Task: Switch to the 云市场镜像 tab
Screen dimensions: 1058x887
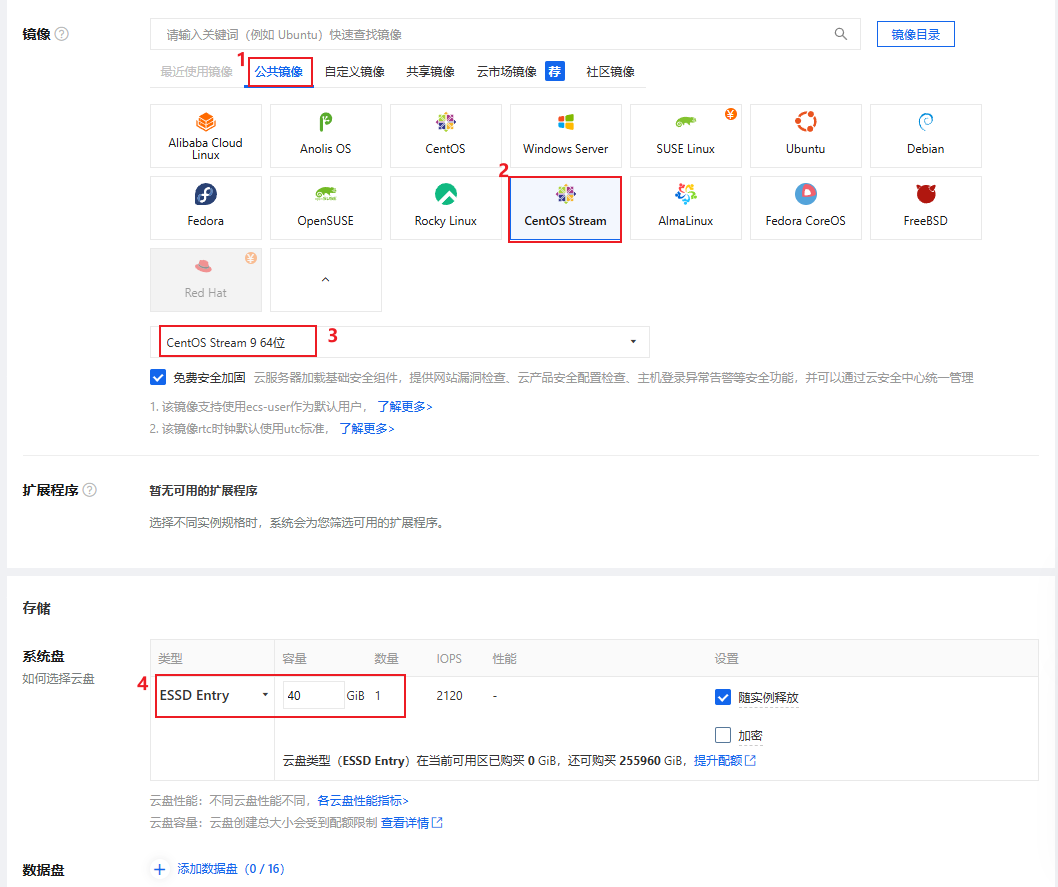Action: (x=507, y=71)
